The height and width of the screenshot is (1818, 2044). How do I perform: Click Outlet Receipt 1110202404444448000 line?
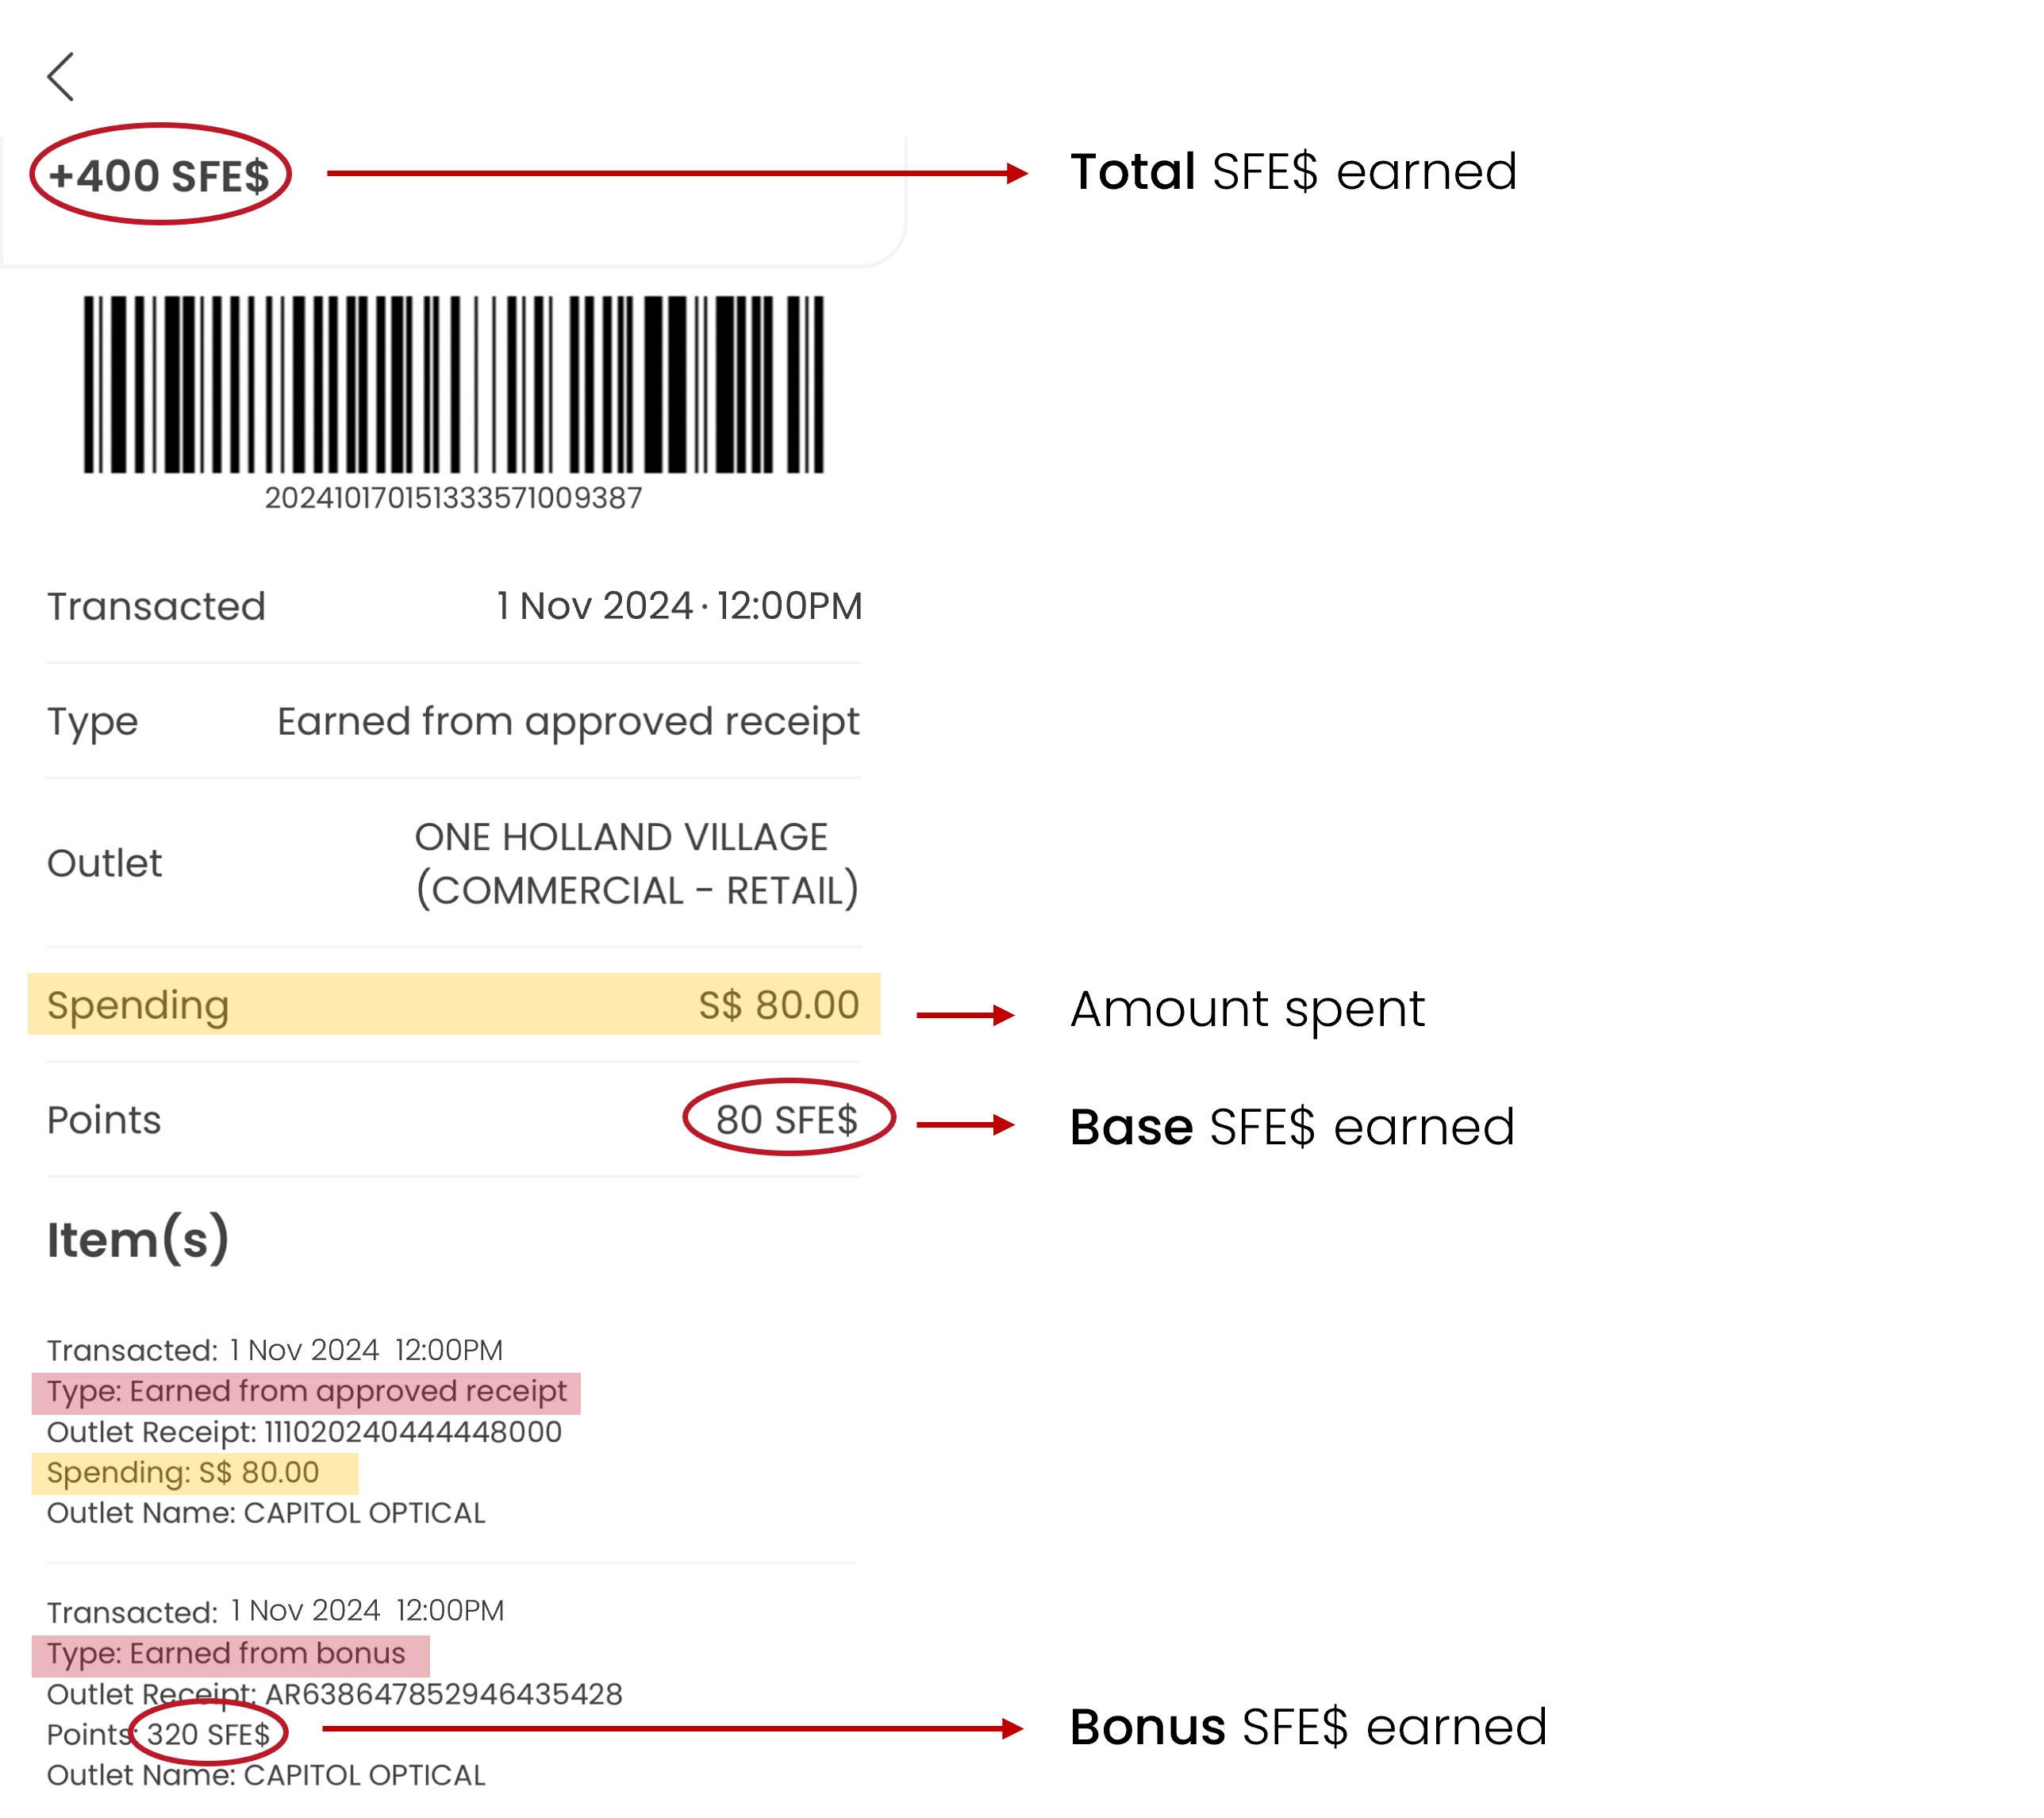pyautogui.click(x=304, y=1432)
